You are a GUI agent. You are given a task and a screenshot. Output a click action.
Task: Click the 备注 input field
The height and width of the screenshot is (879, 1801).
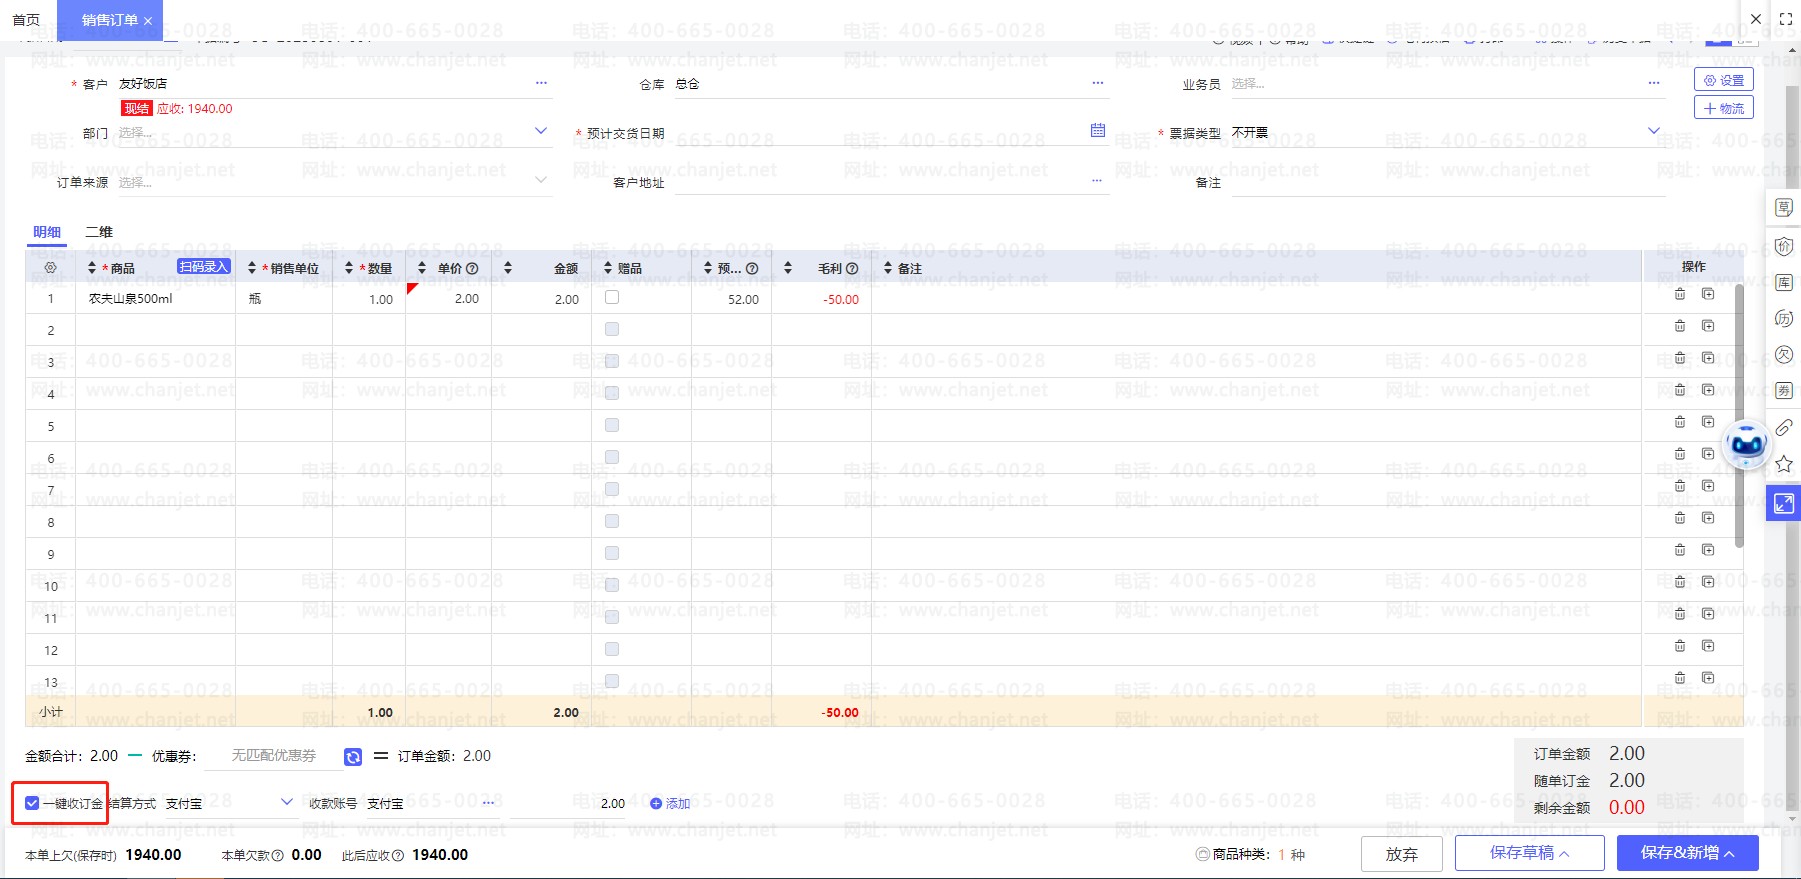point(1448,182)
